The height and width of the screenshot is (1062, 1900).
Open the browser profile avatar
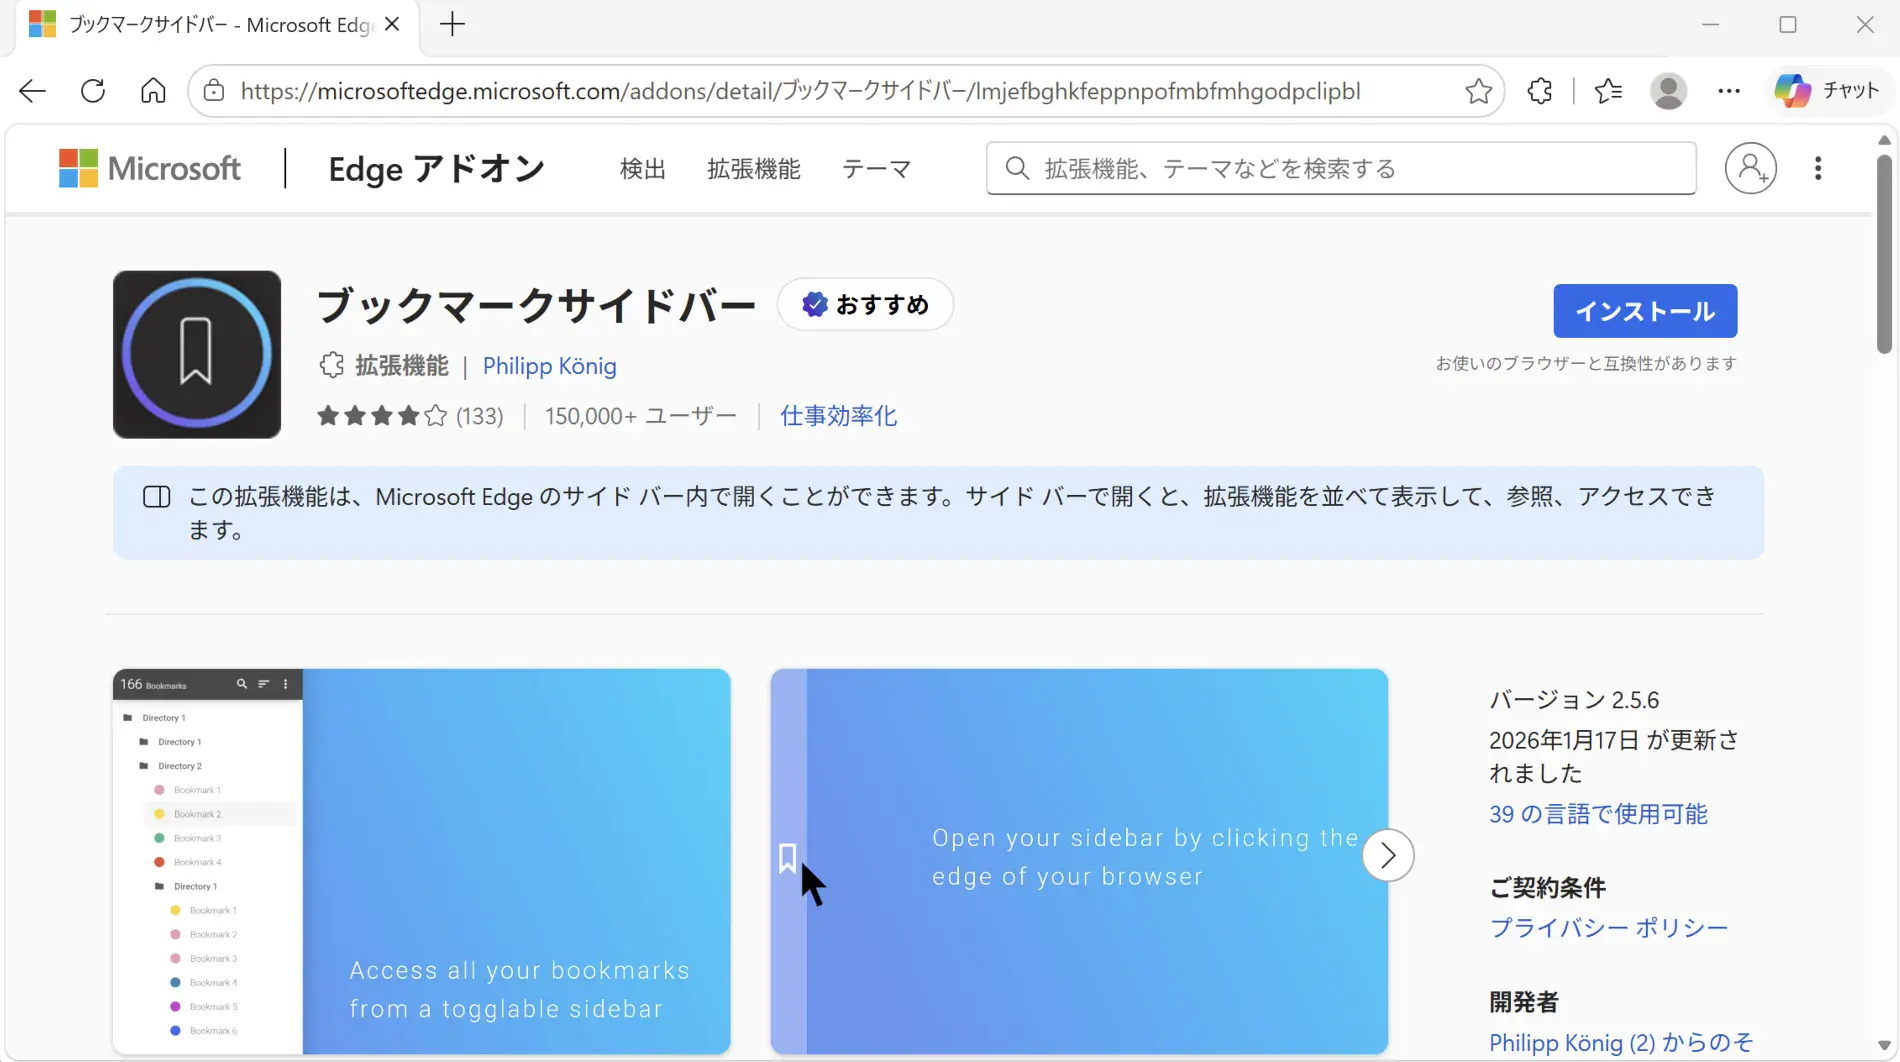point(1668,91)
